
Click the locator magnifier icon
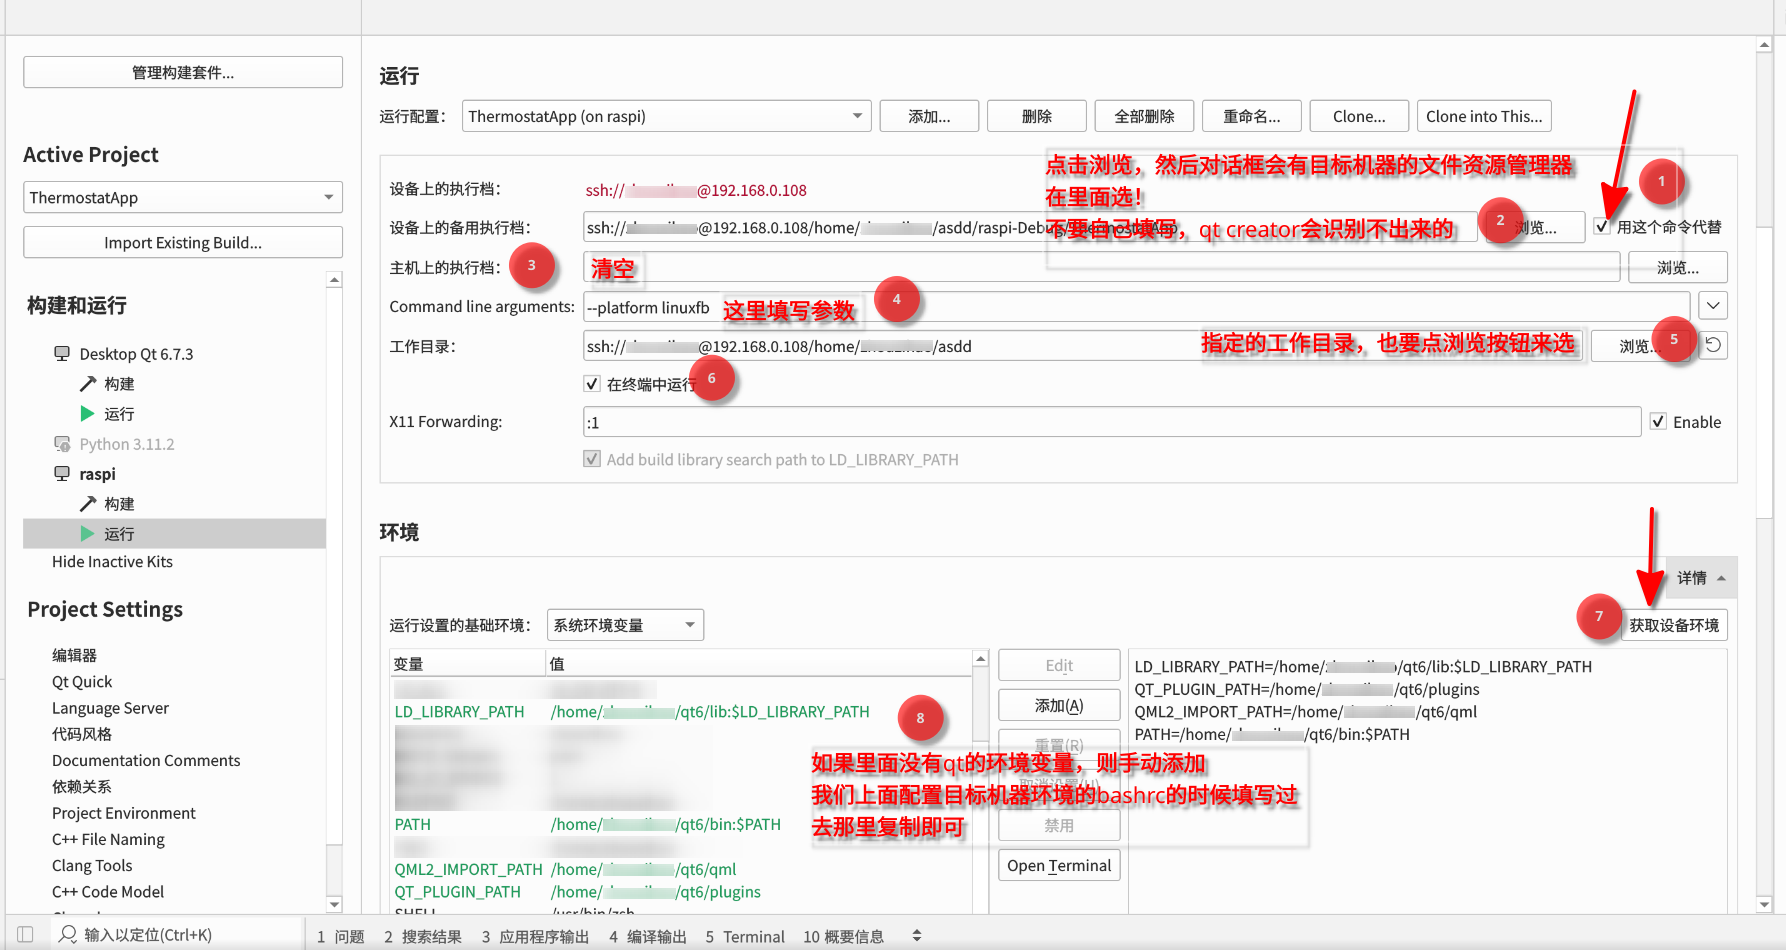click(x=68, y=935)
